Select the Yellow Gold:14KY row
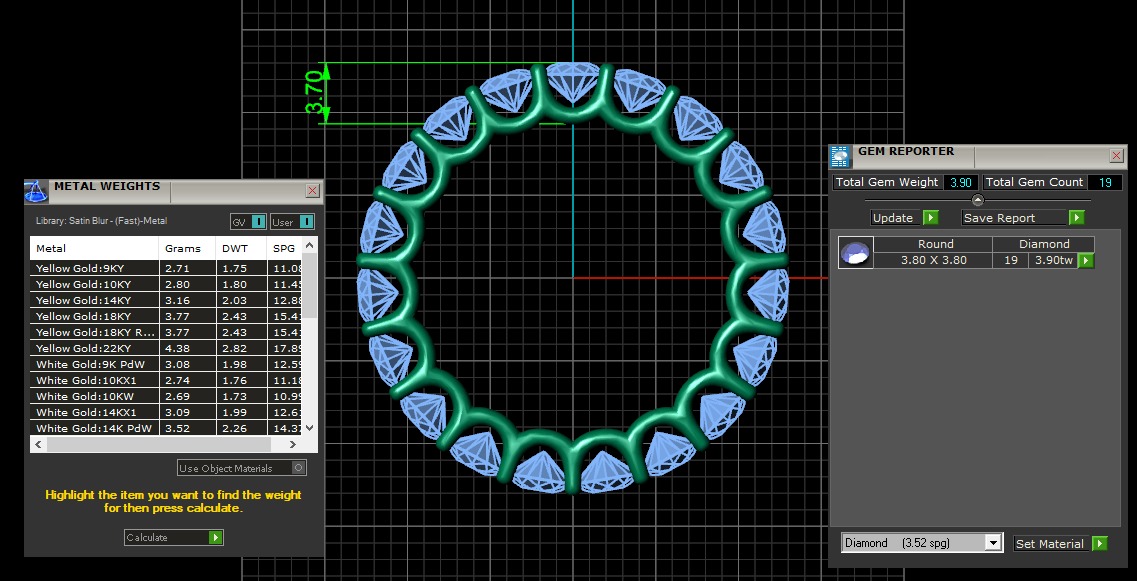The image size is (1137, 581). point(165,300)
